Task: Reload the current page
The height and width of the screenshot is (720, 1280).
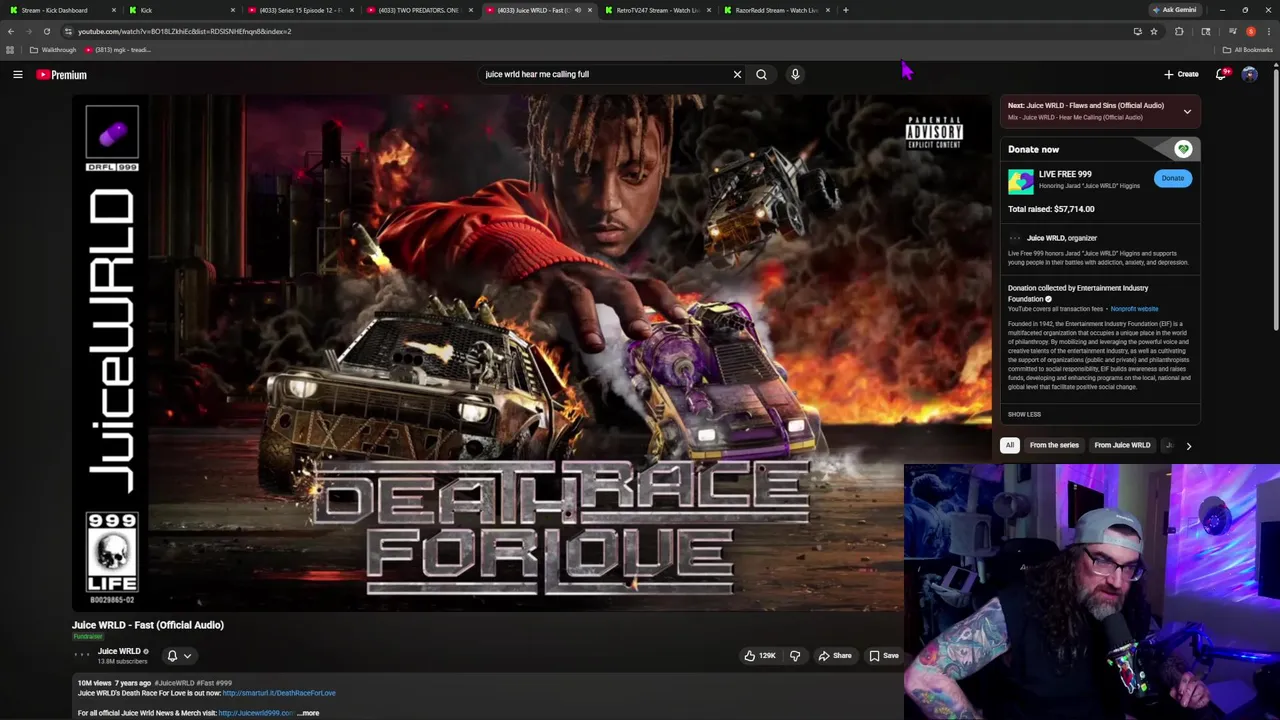Action: coord(46,31)
